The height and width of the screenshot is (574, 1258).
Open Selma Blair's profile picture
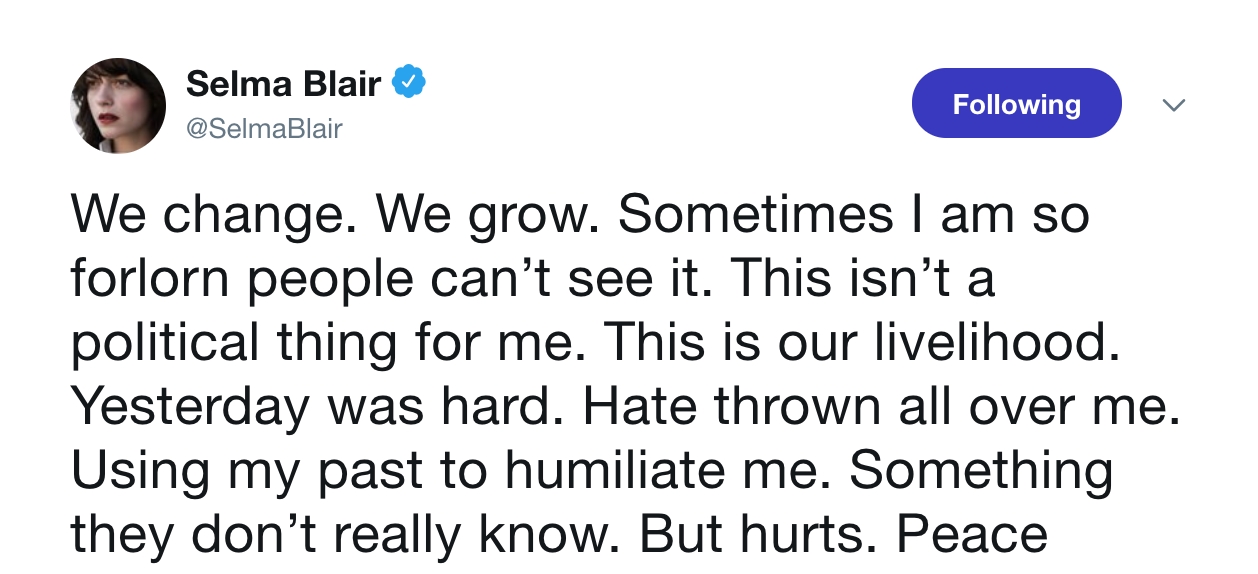[x=118, y=105]
